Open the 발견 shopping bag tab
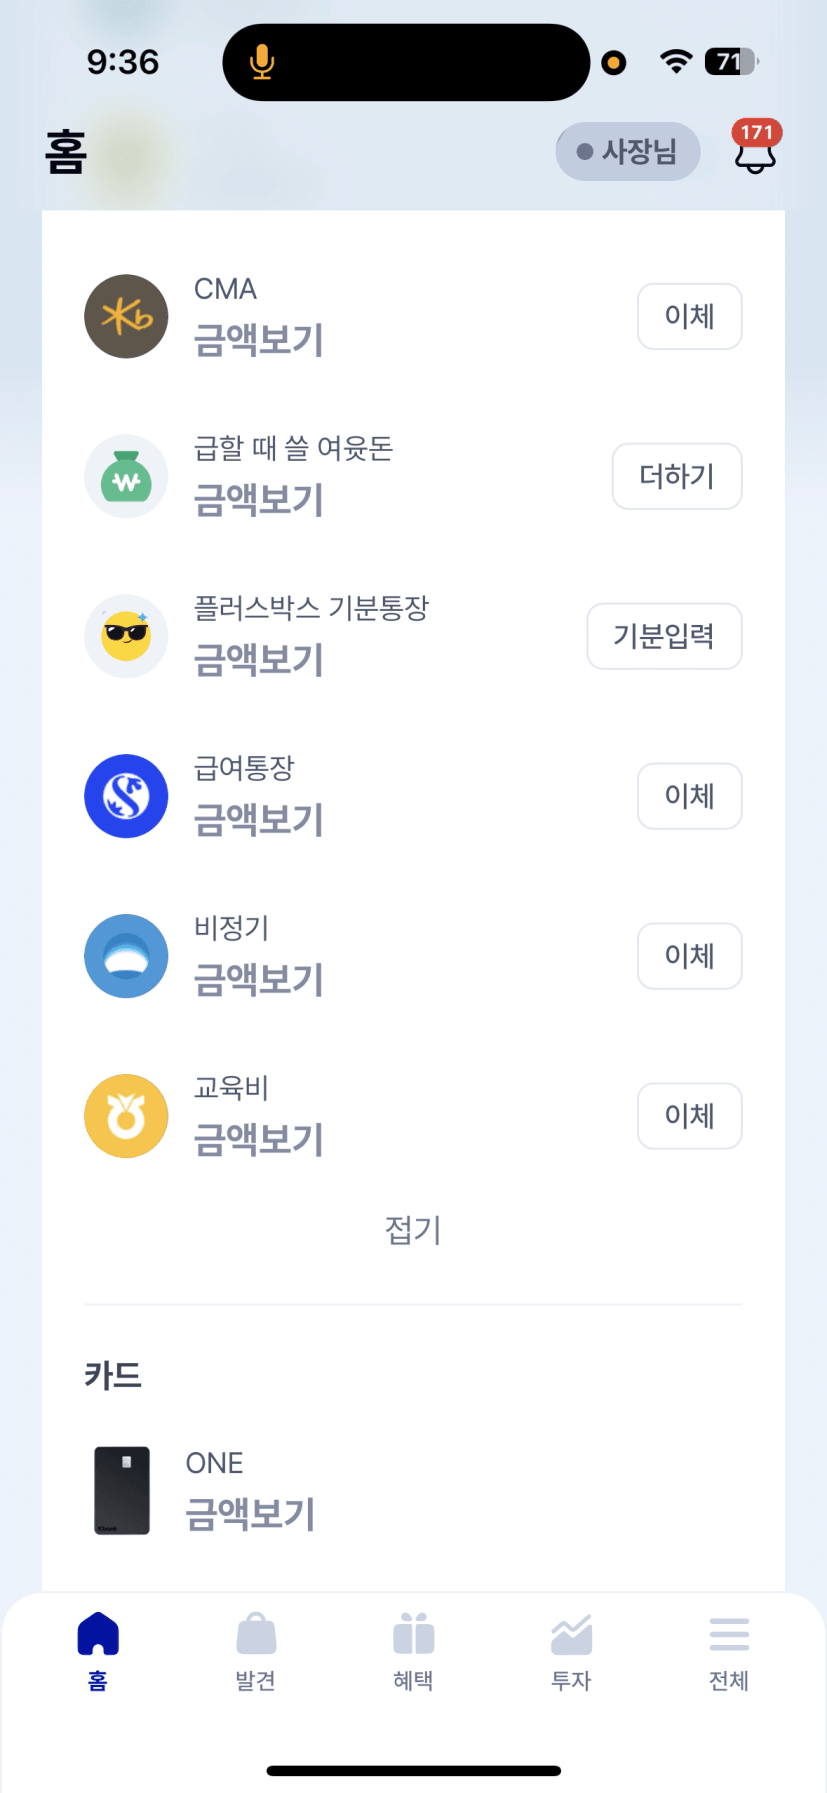 [256, 1651]
